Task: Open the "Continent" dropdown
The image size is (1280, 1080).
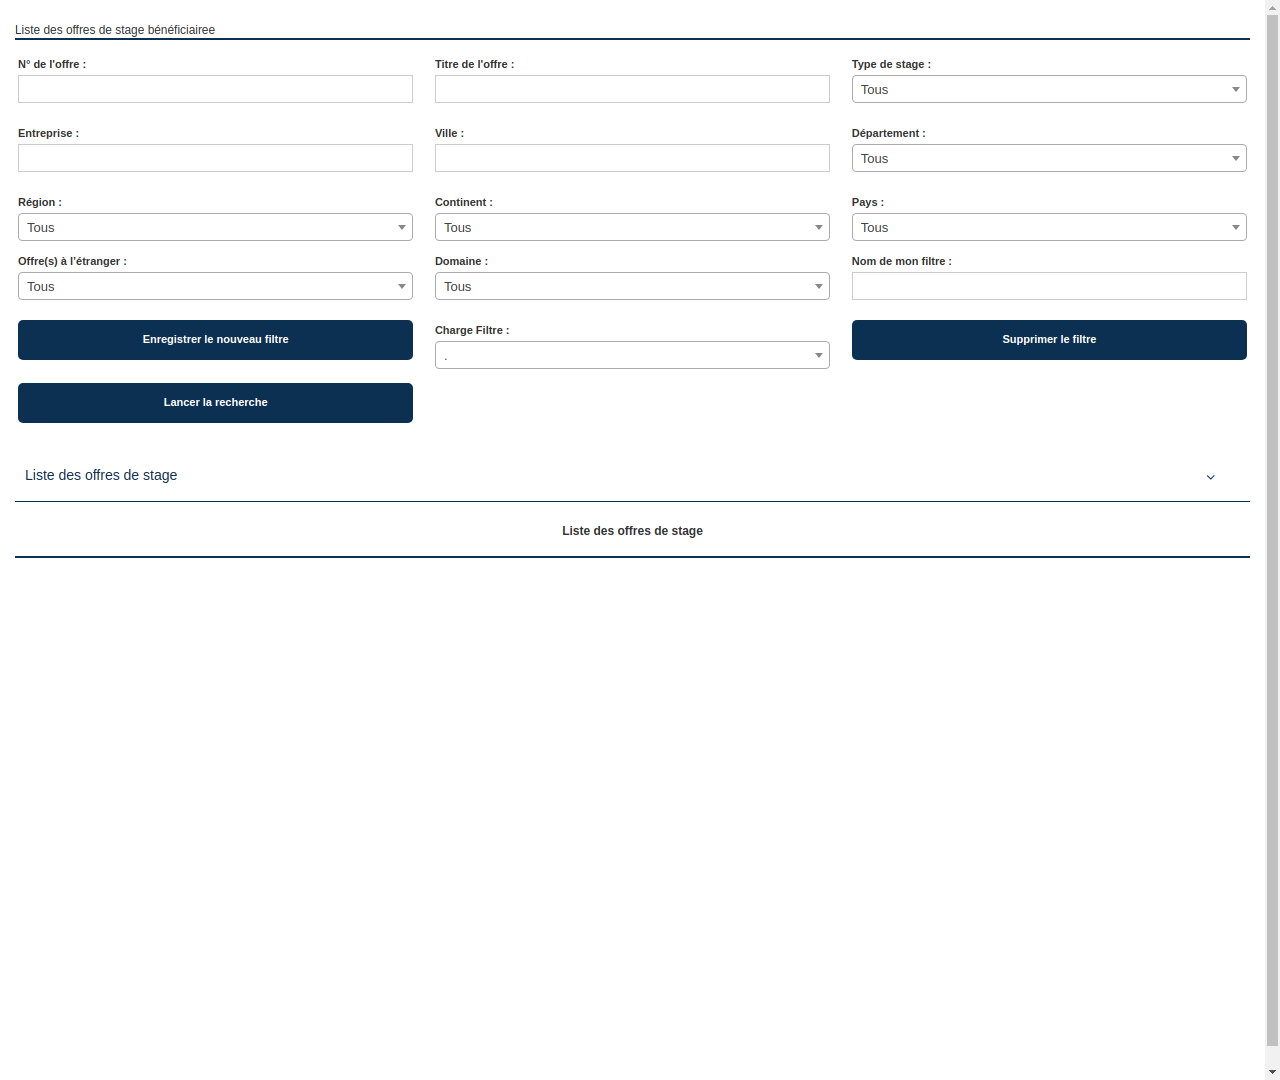Action: coord(632,227)
